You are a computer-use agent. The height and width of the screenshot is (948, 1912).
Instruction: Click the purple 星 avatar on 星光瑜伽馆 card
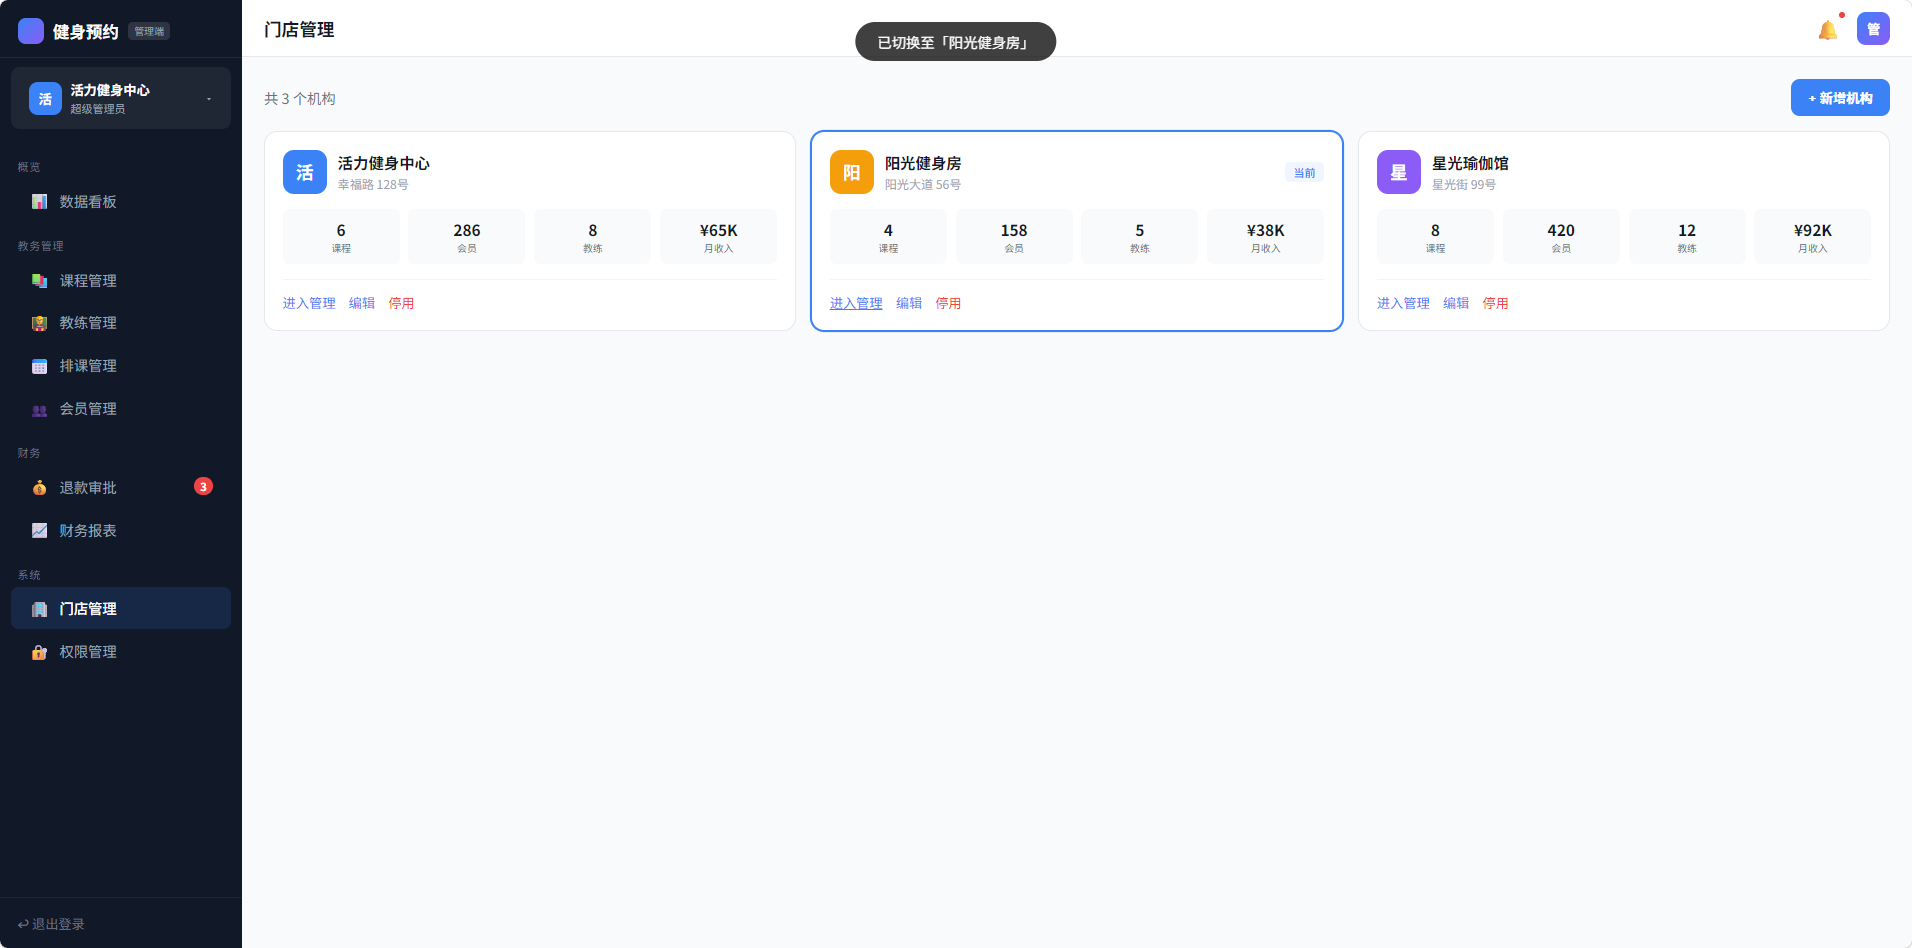coord(1399,172)
